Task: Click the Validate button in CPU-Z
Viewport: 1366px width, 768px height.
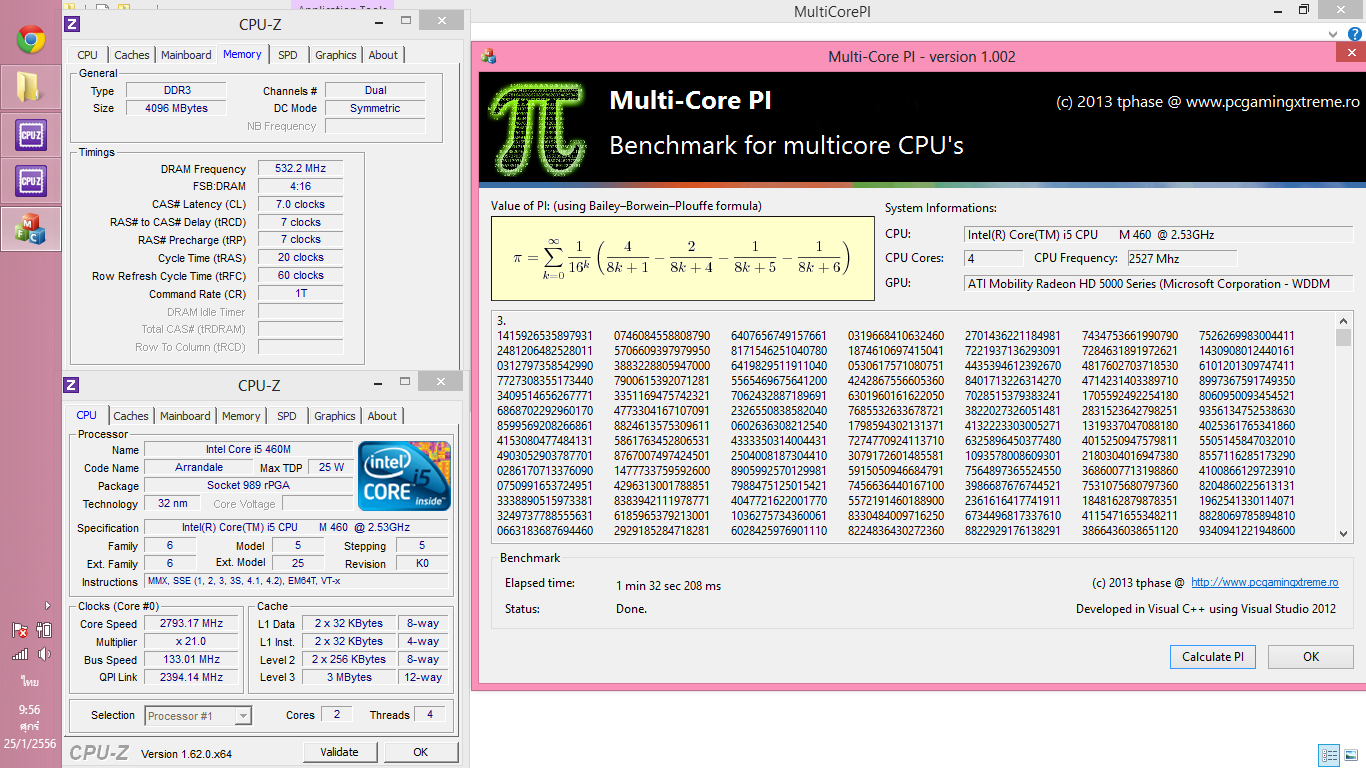Action: point(339,752)
